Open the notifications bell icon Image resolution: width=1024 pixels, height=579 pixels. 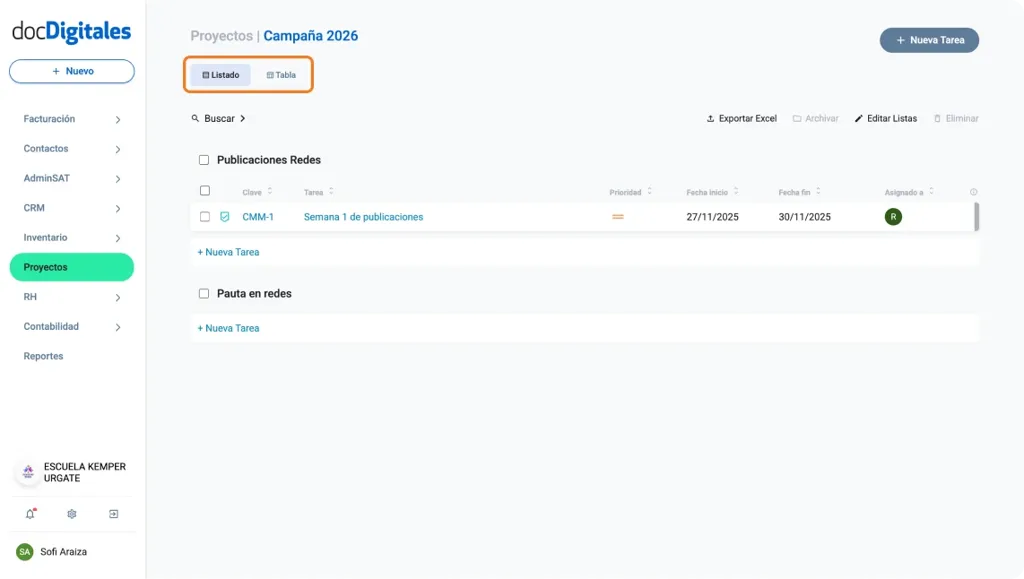click(28, 513)
